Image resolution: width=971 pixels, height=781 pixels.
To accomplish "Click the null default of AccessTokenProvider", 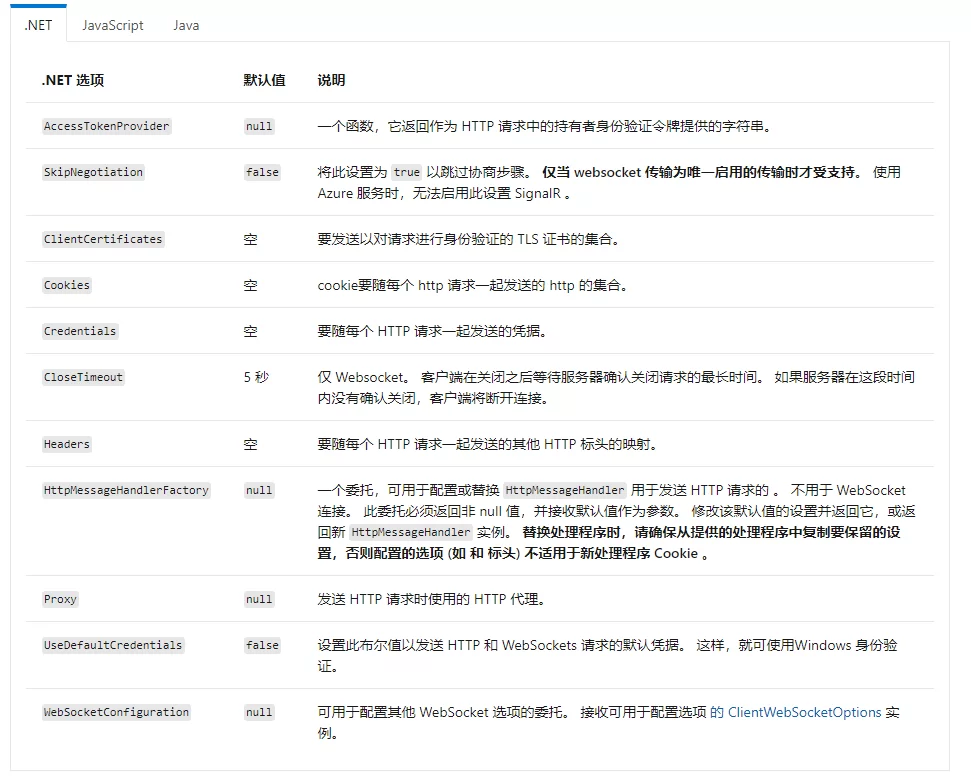I will pos(259,126).
